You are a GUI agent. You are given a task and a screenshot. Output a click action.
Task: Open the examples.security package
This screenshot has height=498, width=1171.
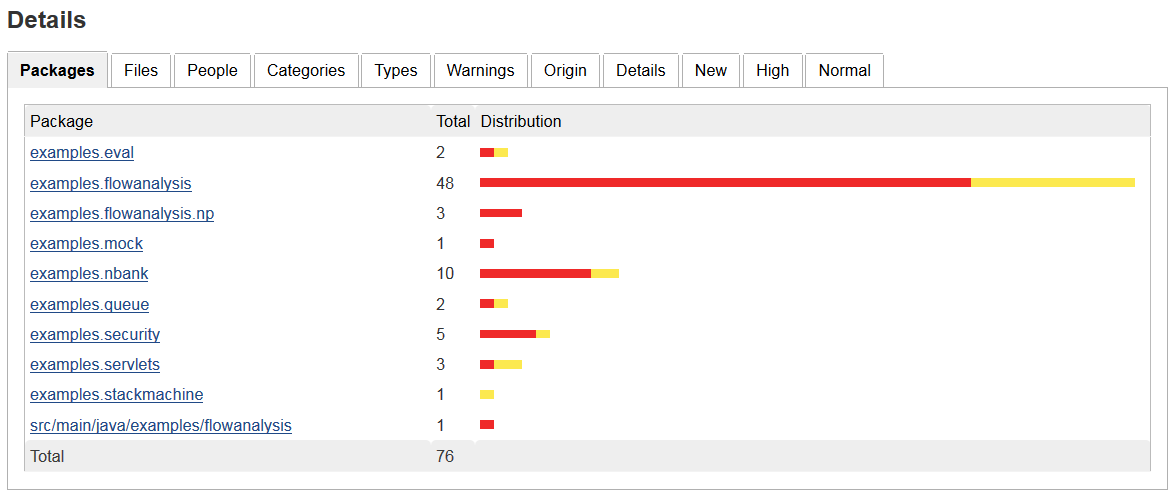click(x=95, y=334)
